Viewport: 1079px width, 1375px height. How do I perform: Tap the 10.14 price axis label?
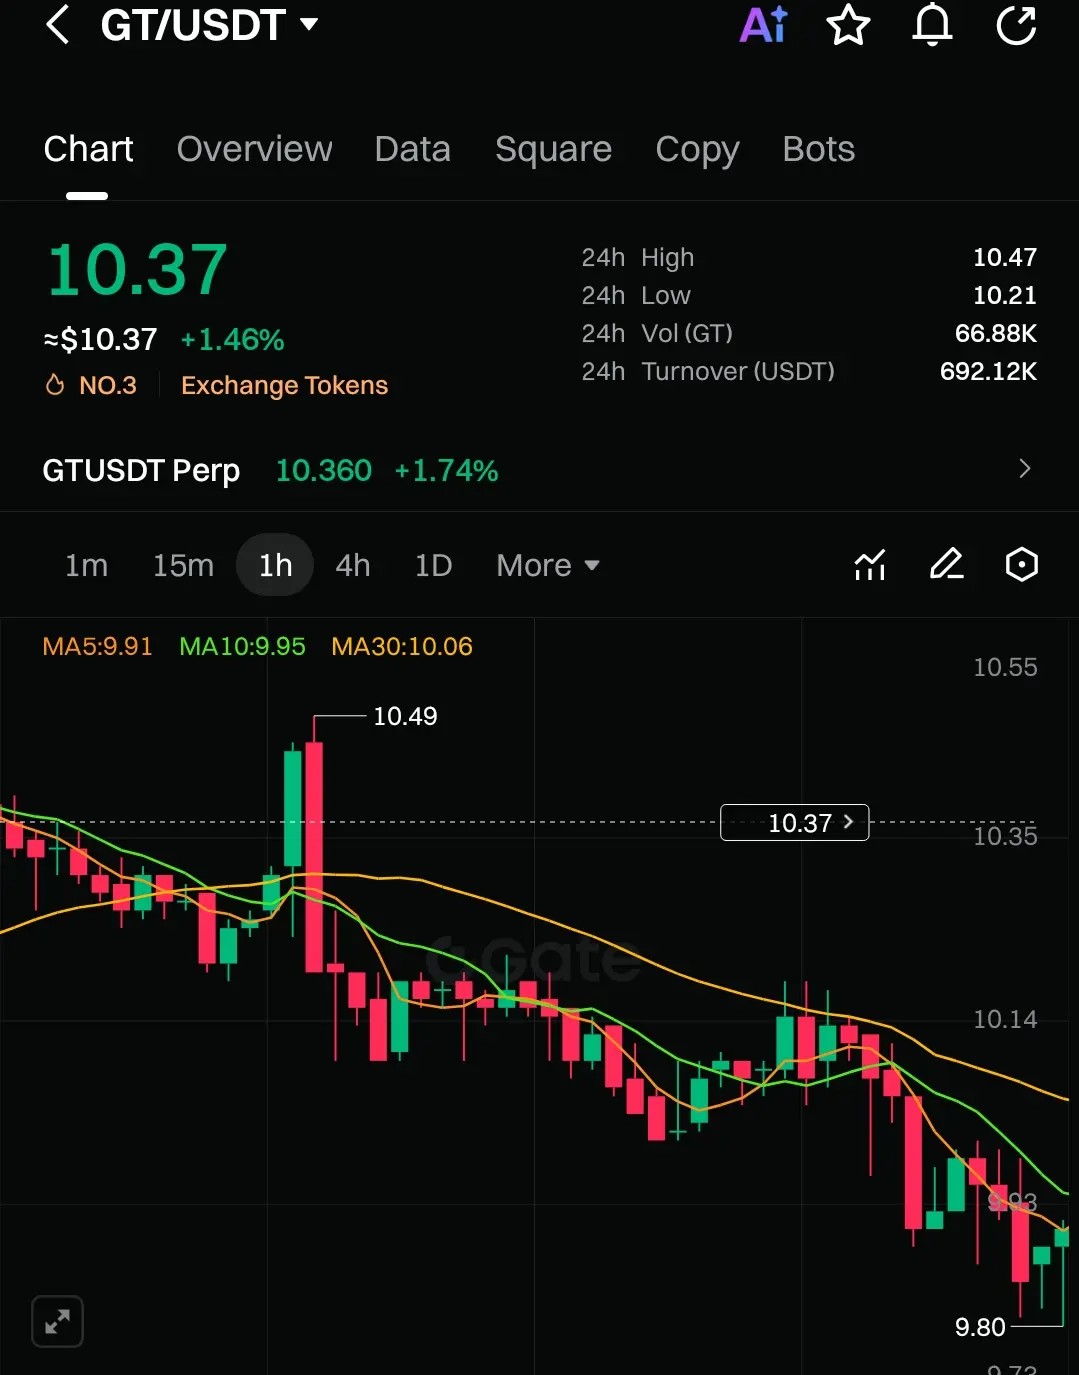click(1005, 1019)
